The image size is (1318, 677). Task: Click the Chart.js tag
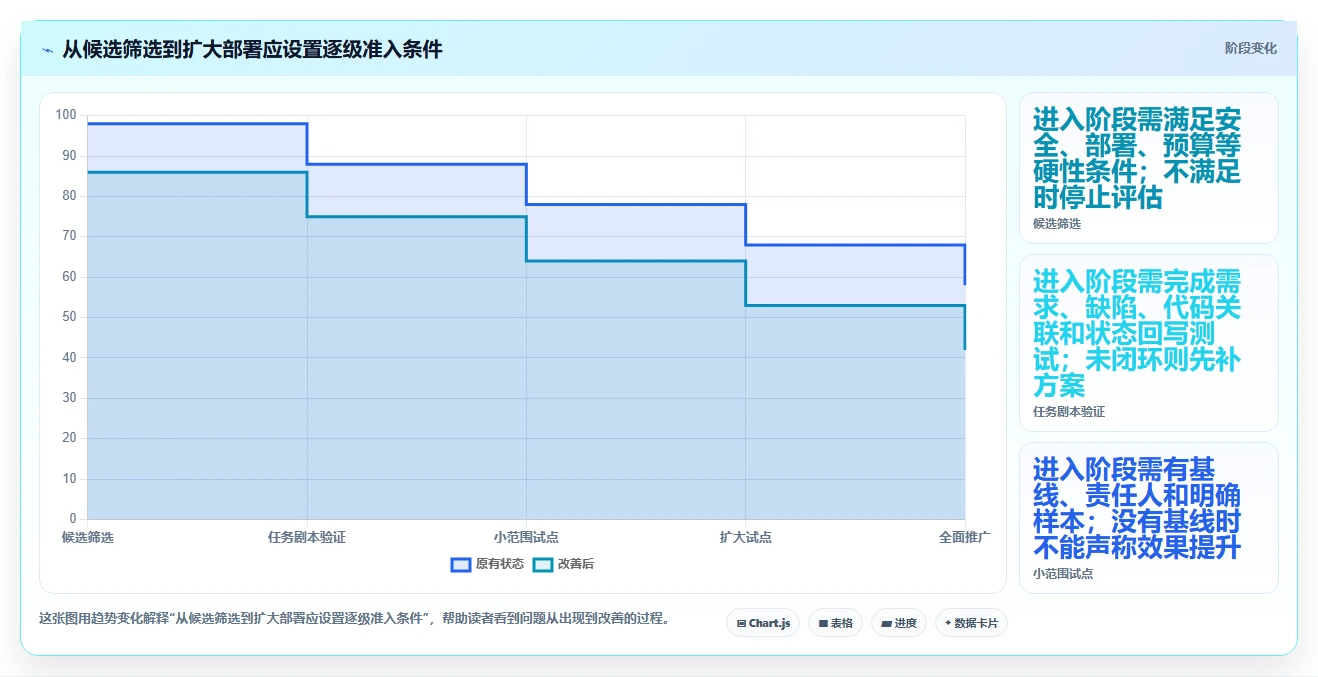762,623
